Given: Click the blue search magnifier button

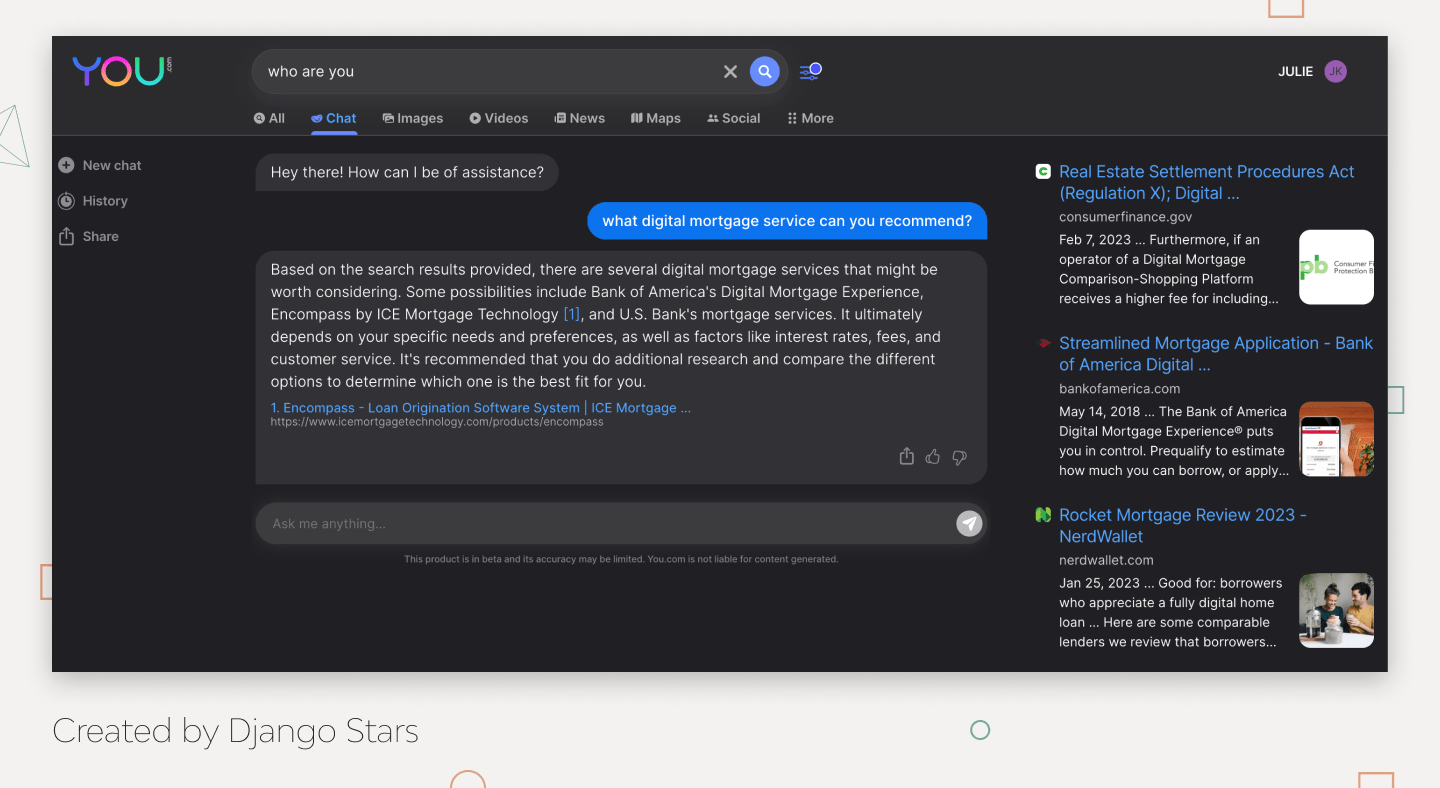Looking at the screenshot, I should [764, 71].
